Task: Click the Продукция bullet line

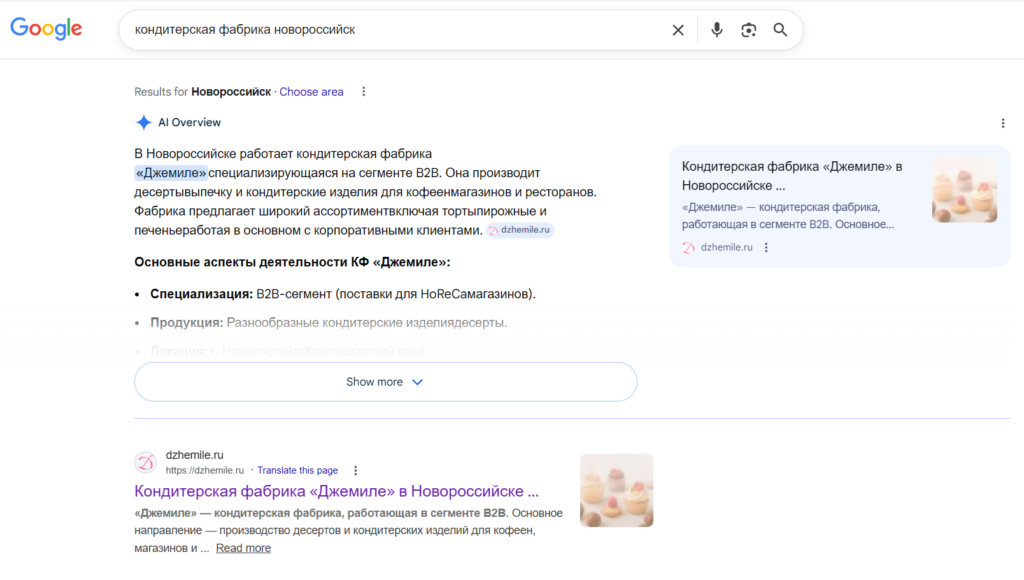Action: click(x=328, y=323)
